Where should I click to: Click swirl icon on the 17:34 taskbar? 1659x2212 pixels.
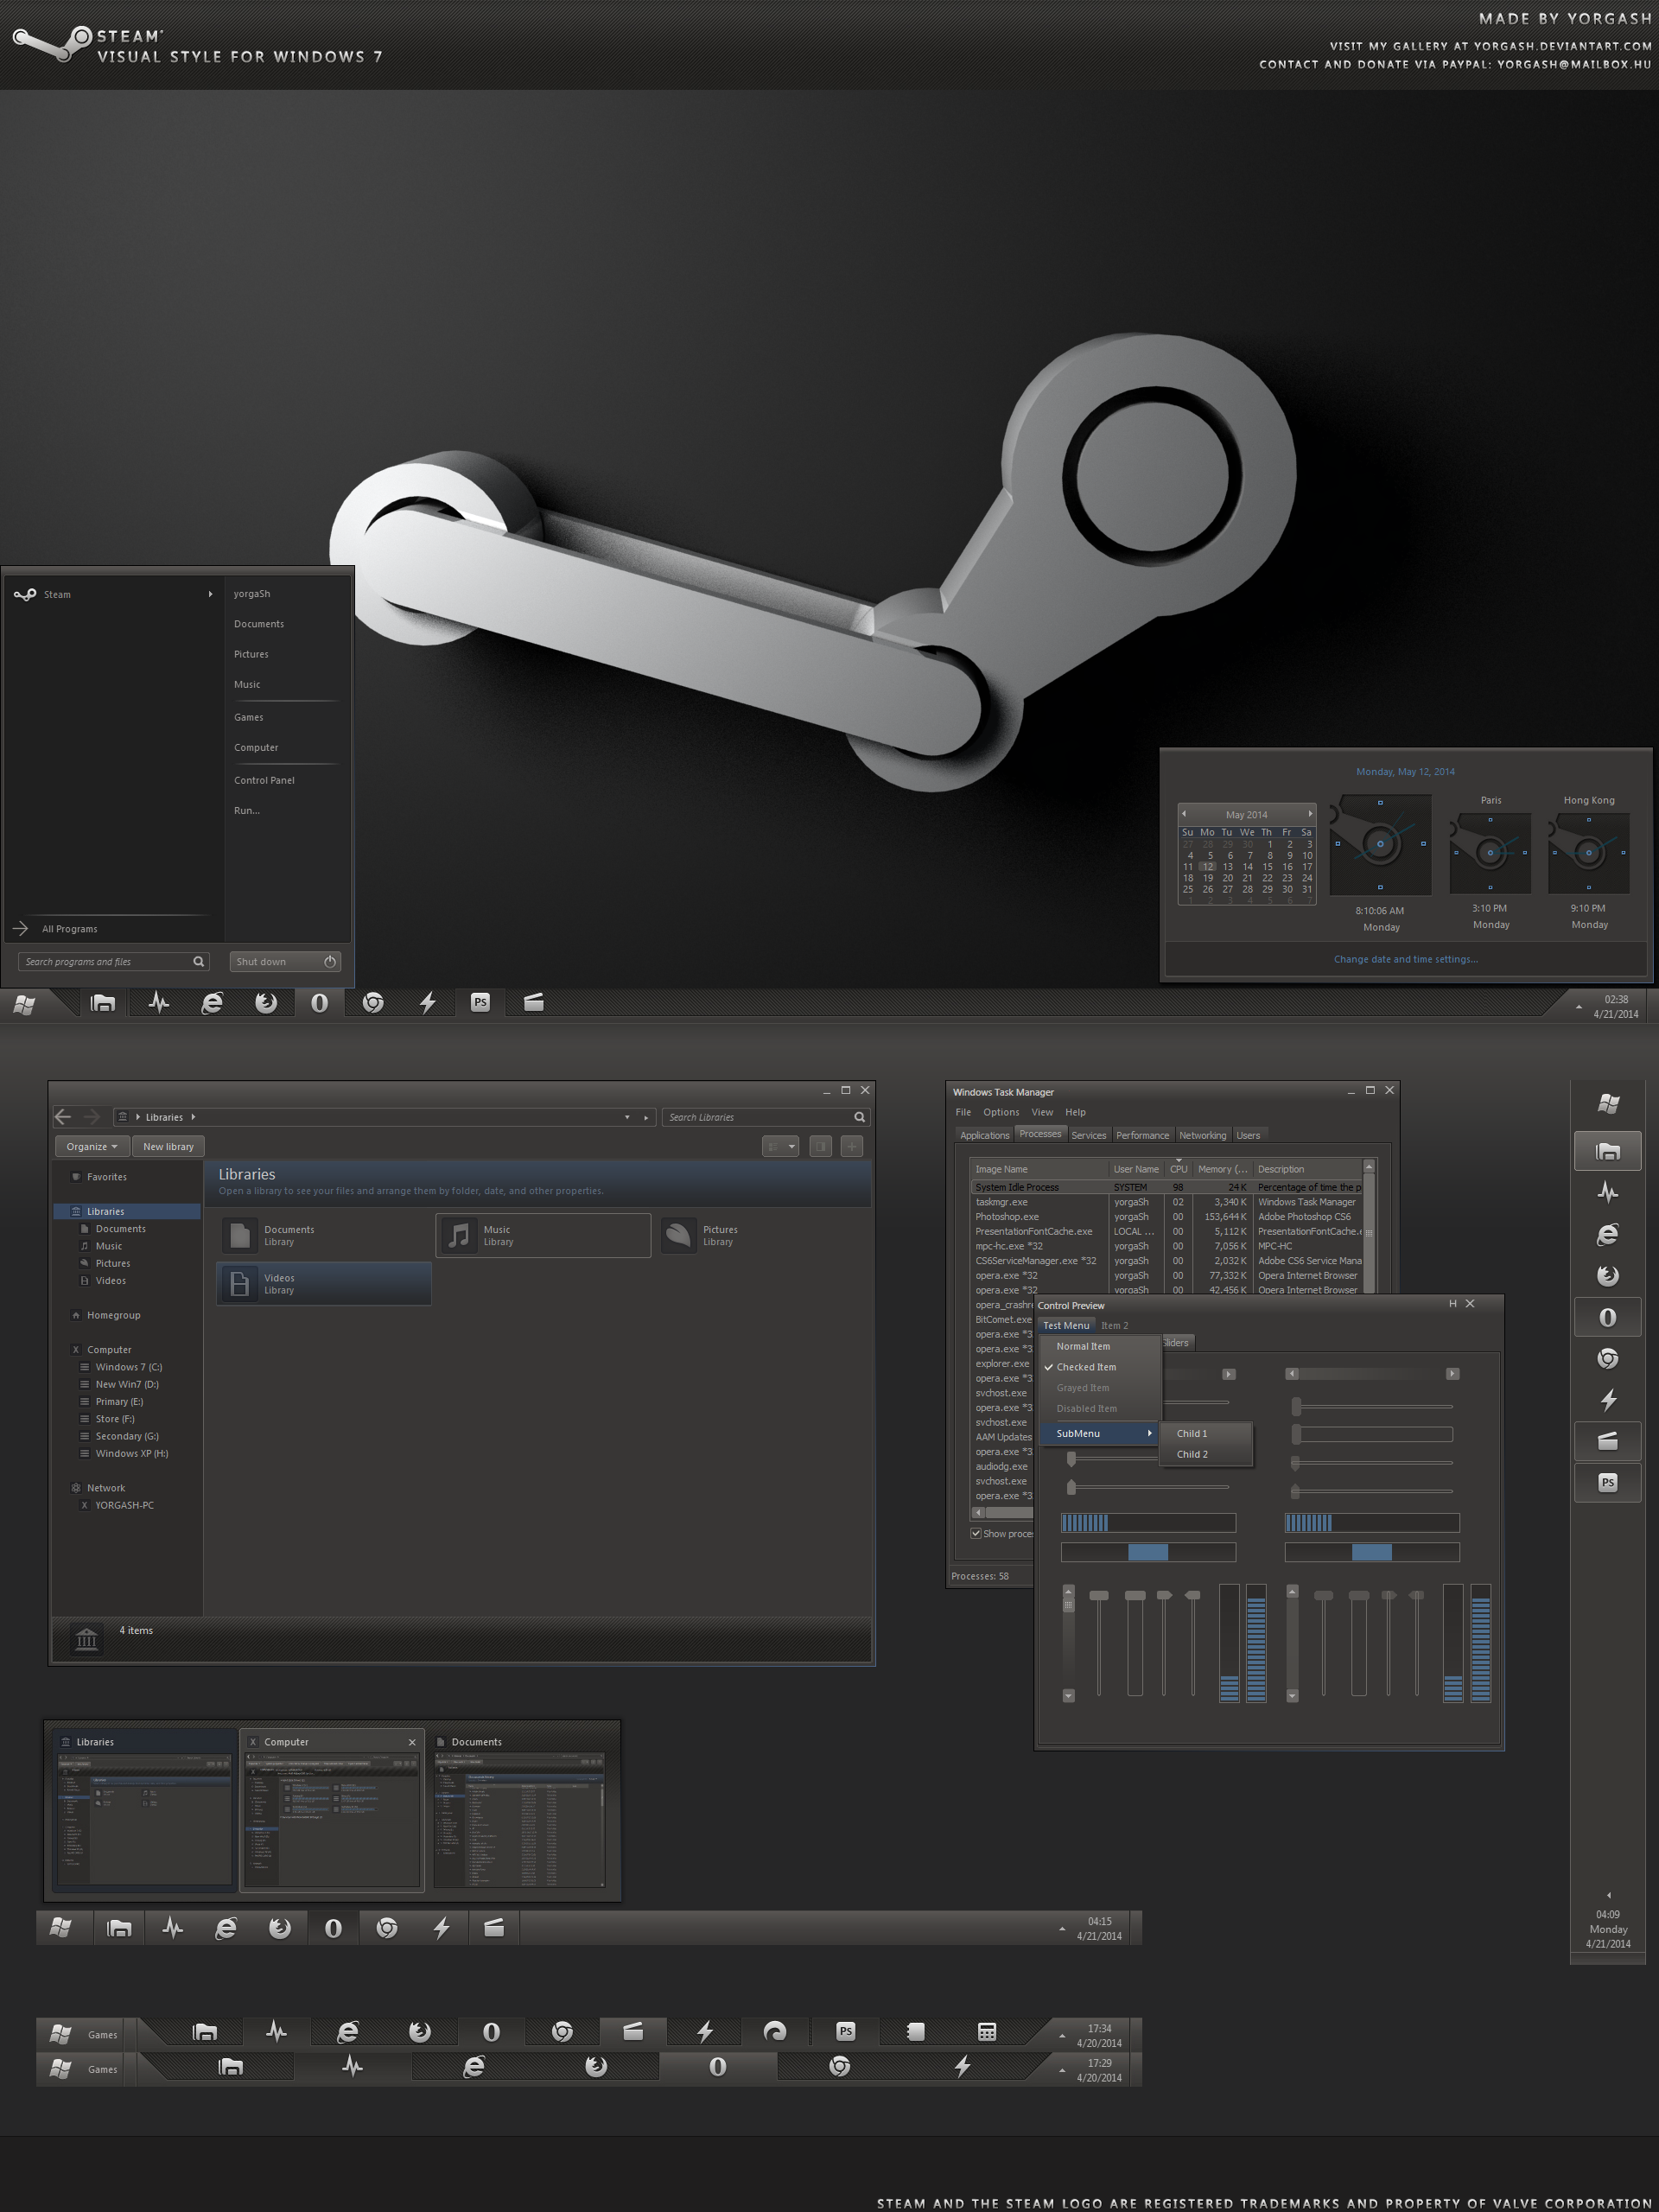pyautogui.click(x=774, y=2031)
